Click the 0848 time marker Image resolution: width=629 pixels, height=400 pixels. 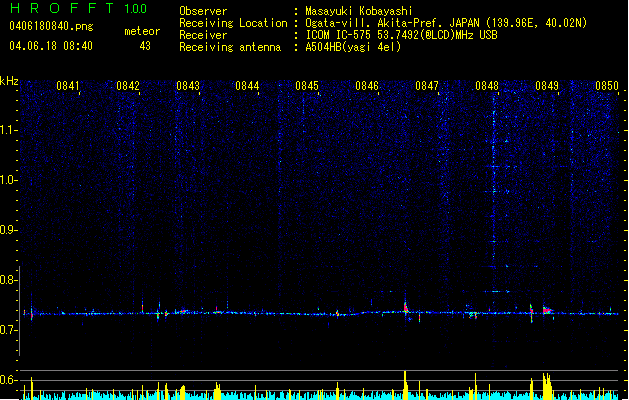click(487, 86)
